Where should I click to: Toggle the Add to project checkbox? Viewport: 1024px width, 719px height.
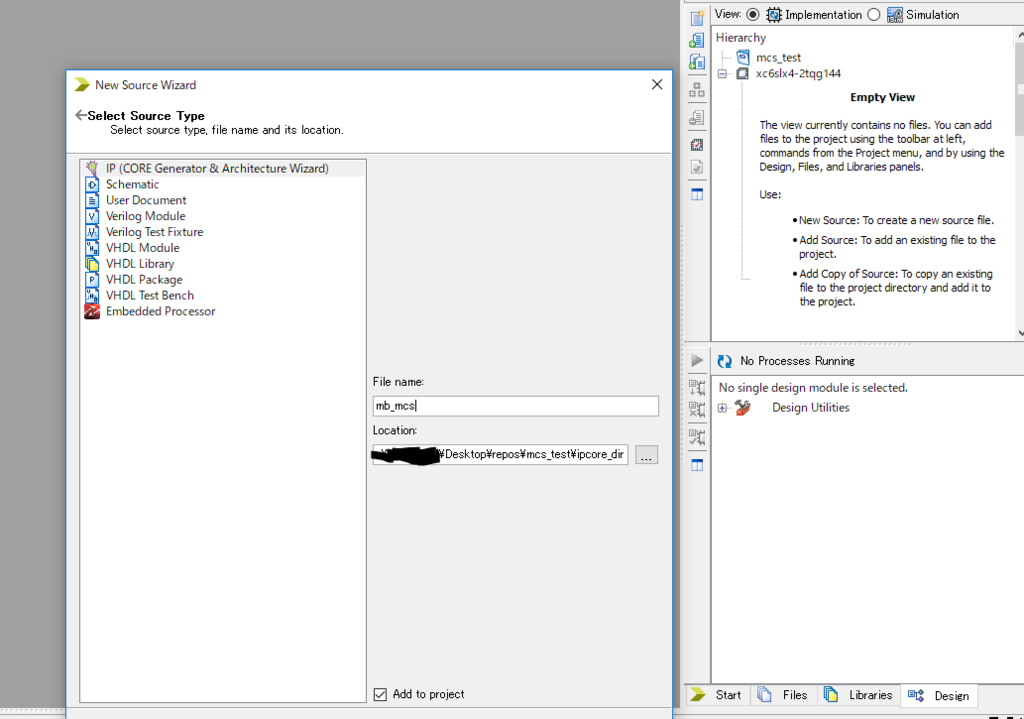[380, 694]
